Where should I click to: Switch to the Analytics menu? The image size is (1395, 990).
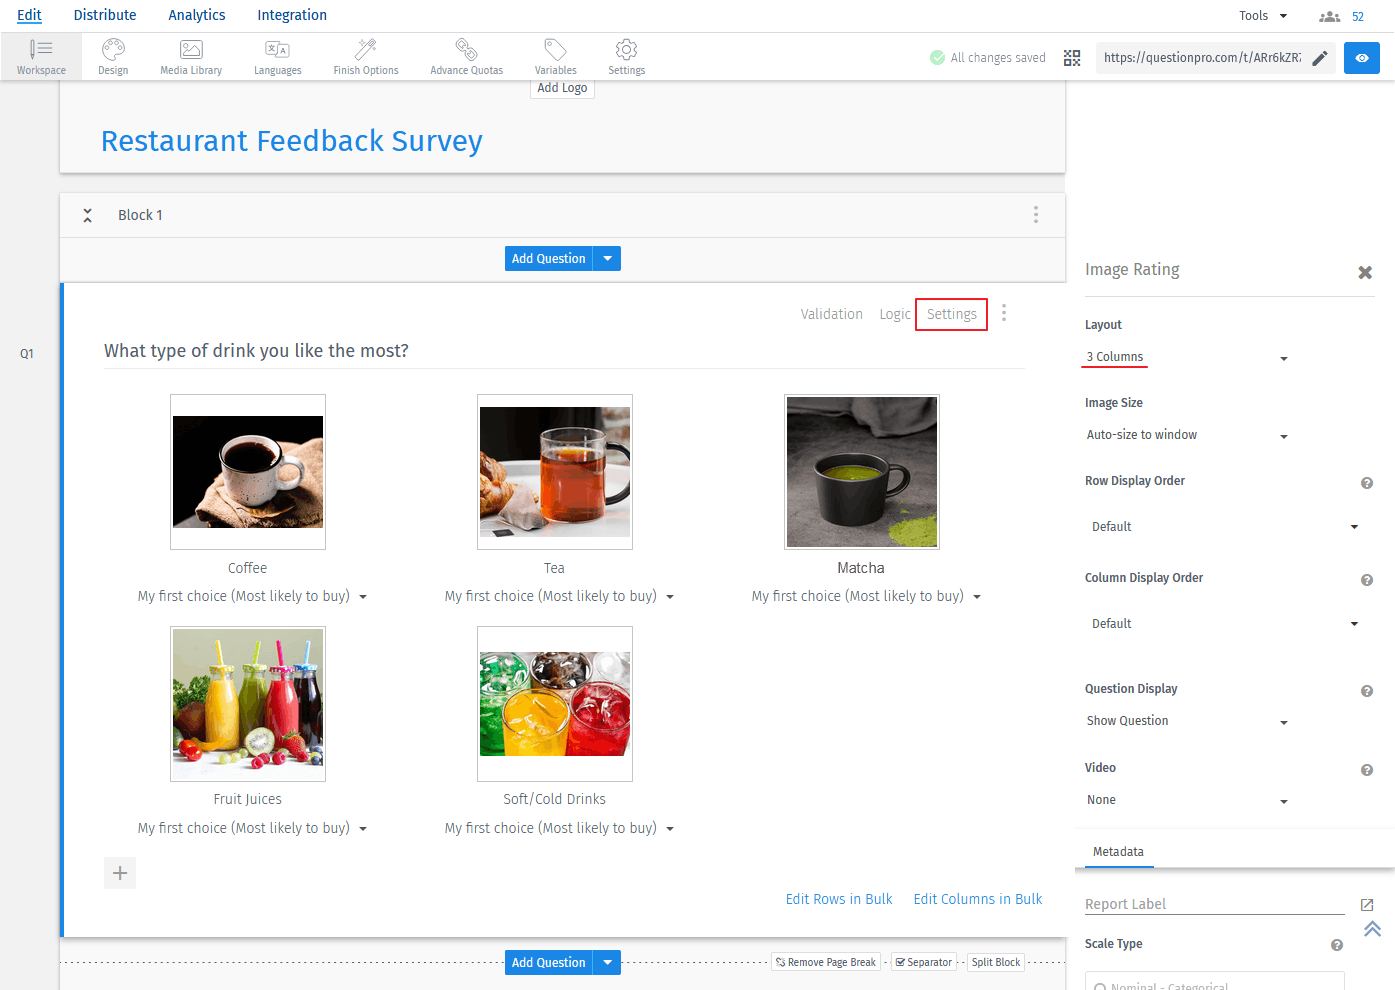tap(196, 15)
